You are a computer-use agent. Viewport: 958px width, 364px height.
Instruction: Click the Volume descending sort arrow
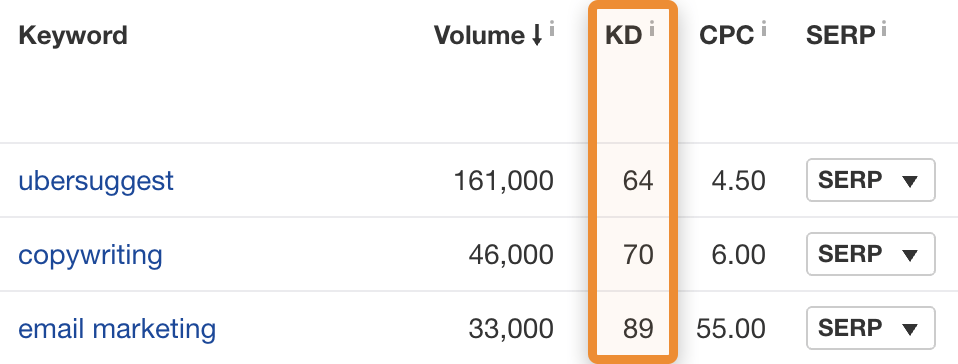pyautogui.click(x=536, y=36)
